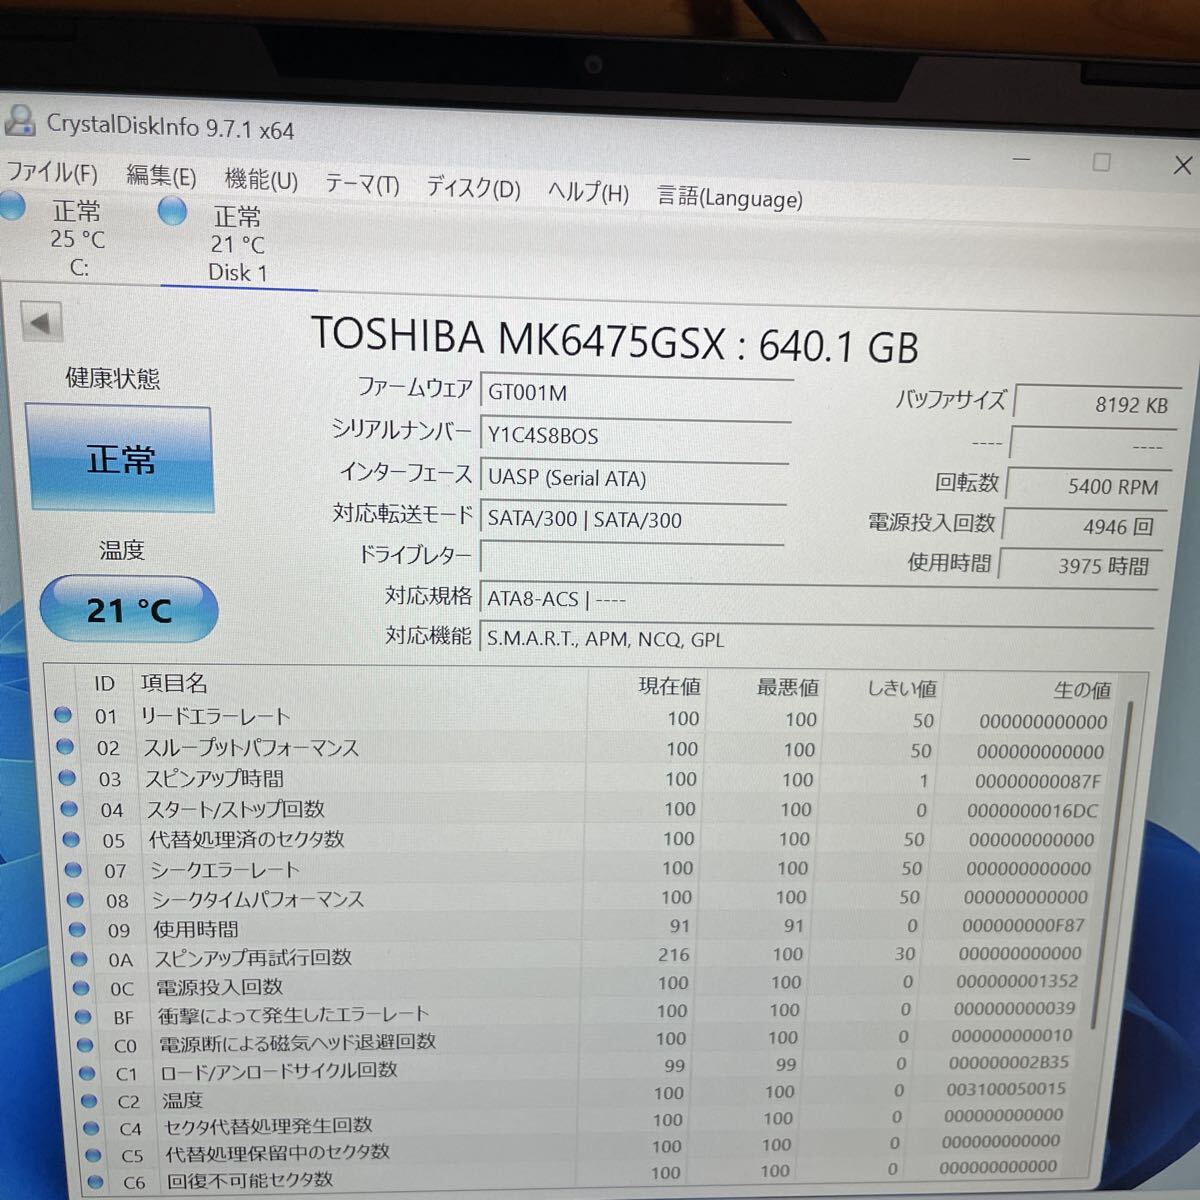Open the 言語(Language) menu
The image size is (1200, 1200).
(x=729, y=197)
